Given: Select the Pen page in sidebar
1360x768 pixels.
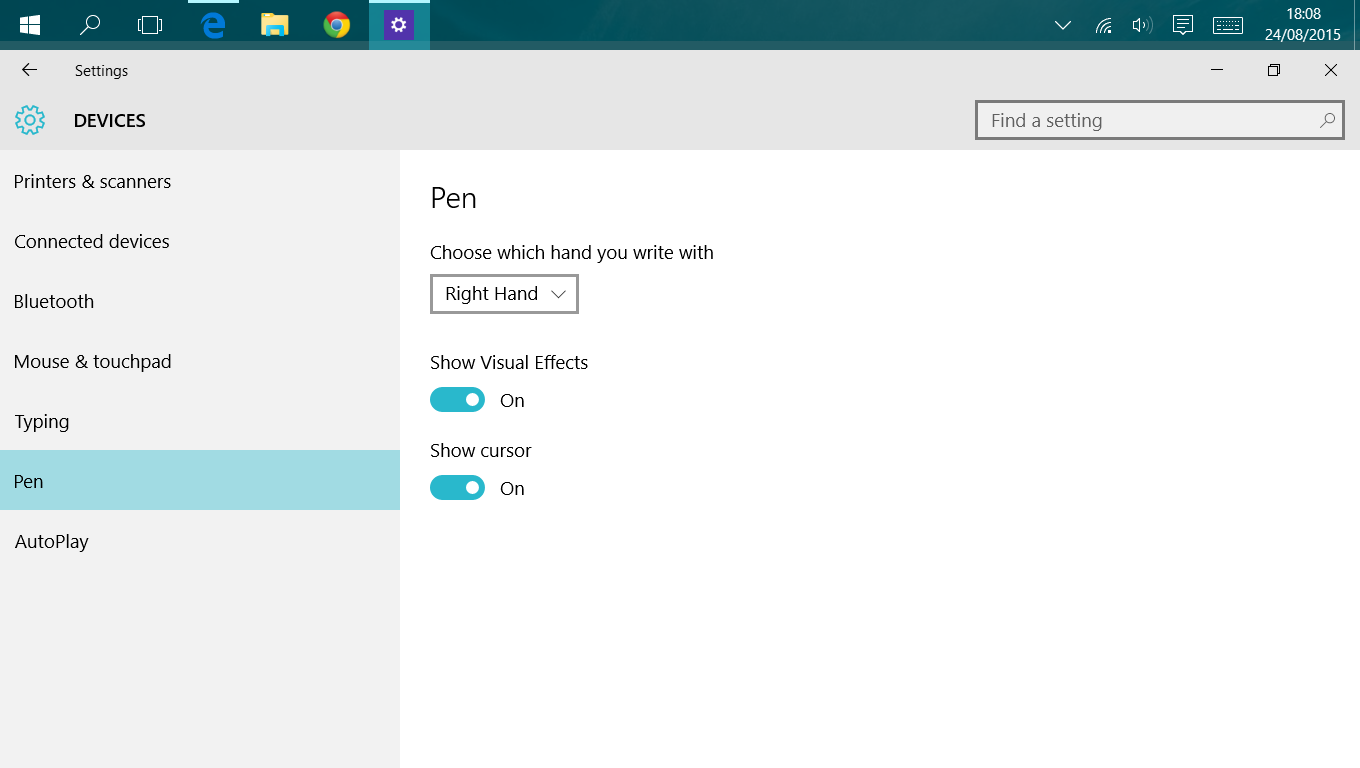Looking at the screenshot, I should click(200, 480).
